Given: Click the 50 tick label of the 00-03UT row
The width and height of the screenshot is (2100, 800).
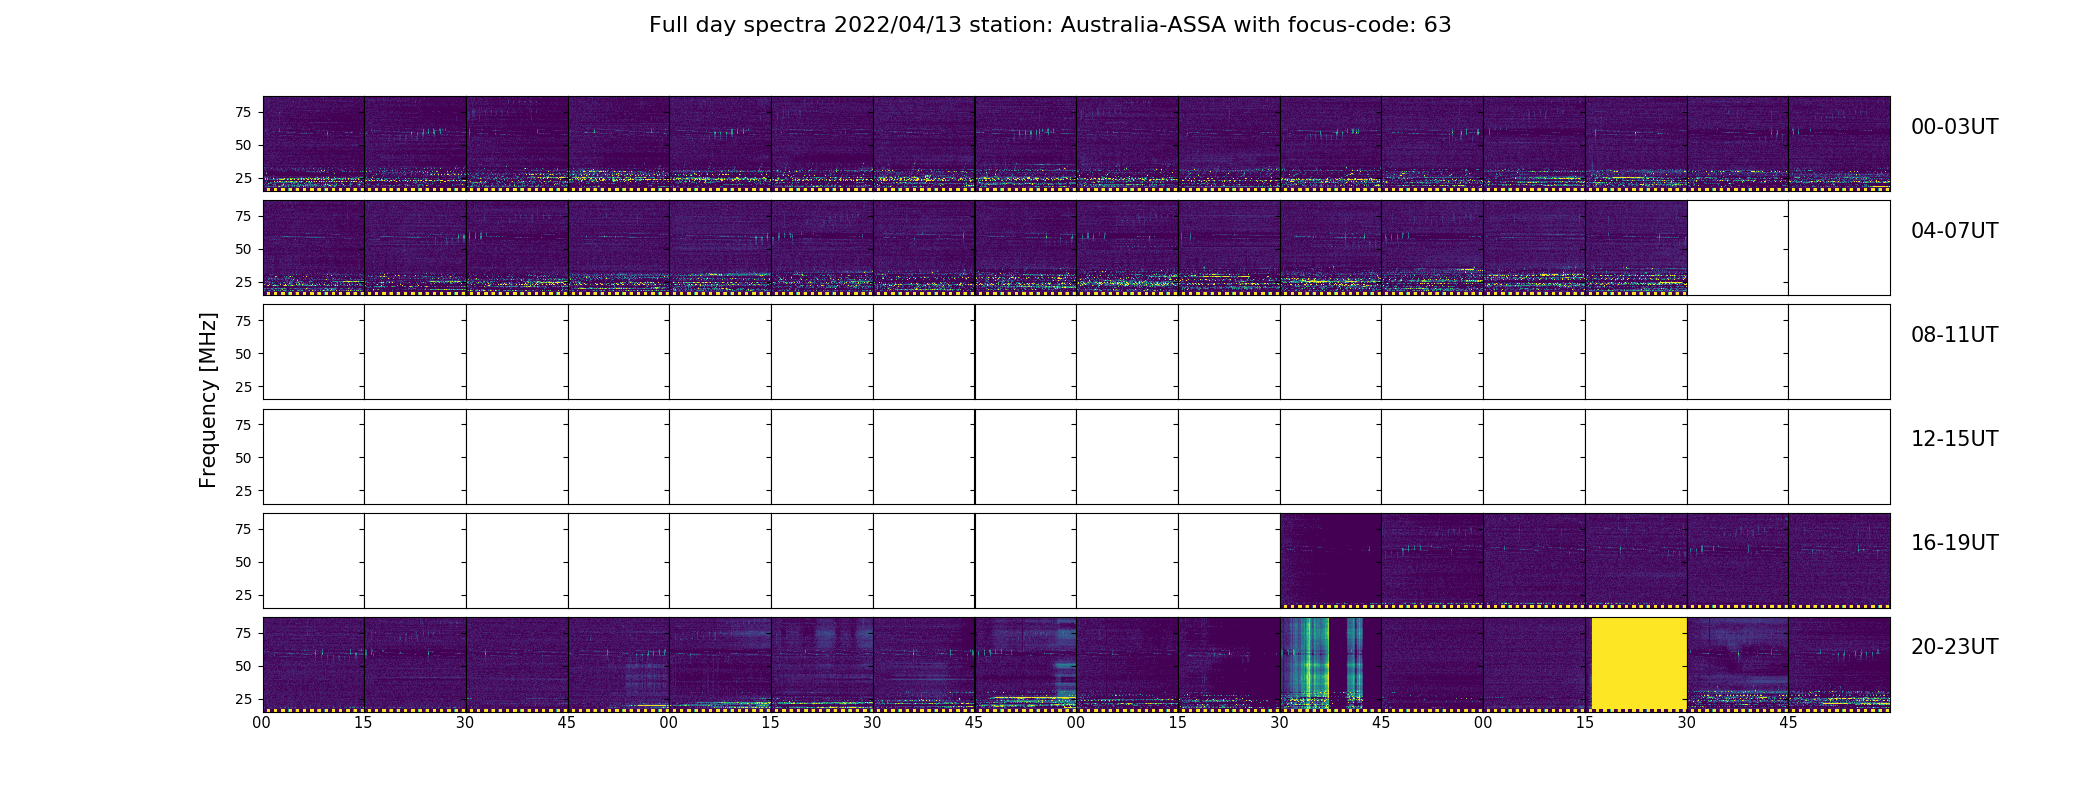Looking at the screenshot, I should coord(243,146).
